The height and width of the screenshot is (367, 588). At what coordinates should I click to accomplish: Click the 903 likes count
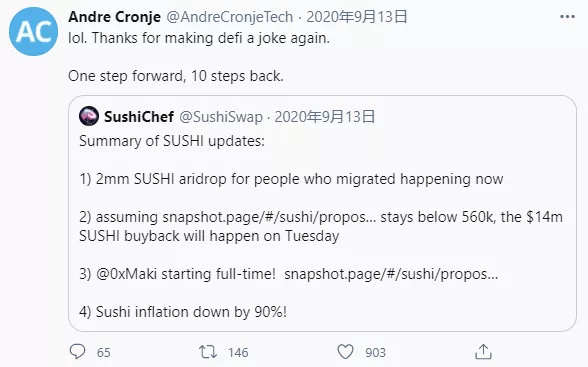375,352
